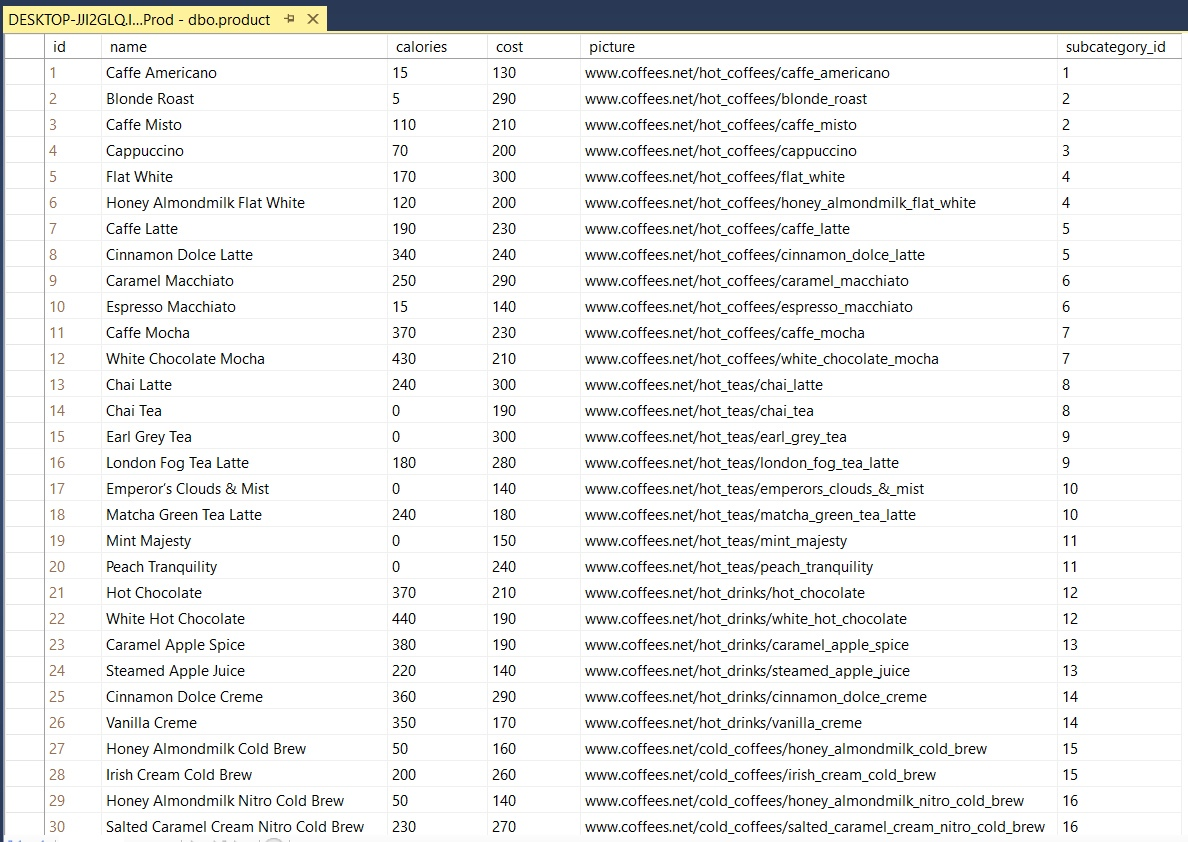This screenshot has width=1188, height=842.
Task: Click the subcategory_id column header
Action: point(1119,47)
